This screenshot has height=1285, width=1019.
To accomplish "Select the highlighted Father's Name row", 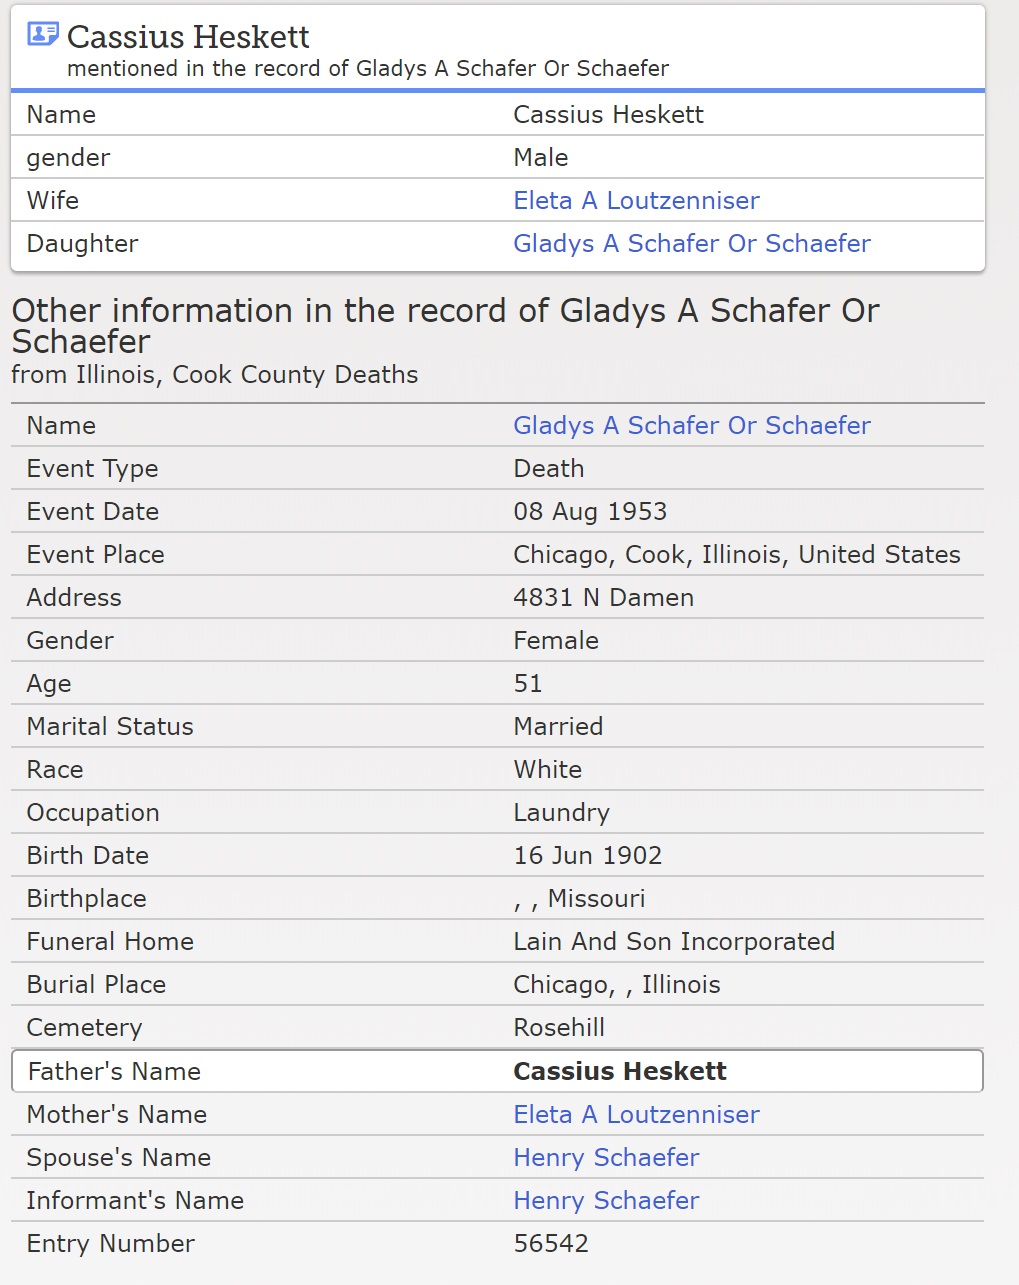I will pos(497,1072).
